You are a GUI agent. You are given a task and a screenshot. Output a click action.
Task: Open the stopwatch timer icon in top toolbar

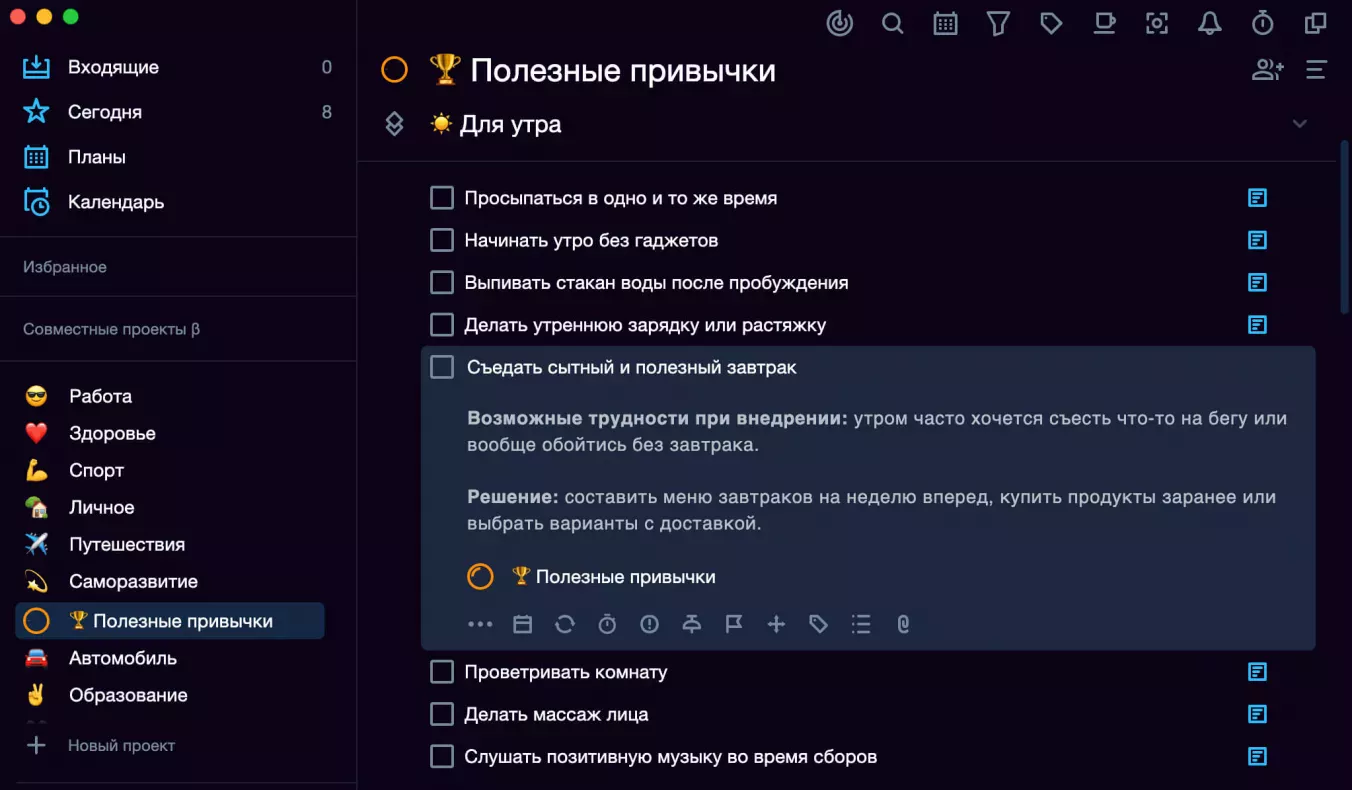1263,23
